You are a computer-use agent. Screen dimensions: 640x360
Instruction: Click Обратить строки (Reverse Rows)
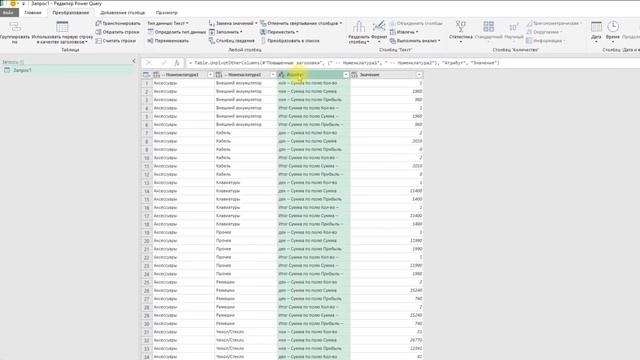[x=118, y=32]
